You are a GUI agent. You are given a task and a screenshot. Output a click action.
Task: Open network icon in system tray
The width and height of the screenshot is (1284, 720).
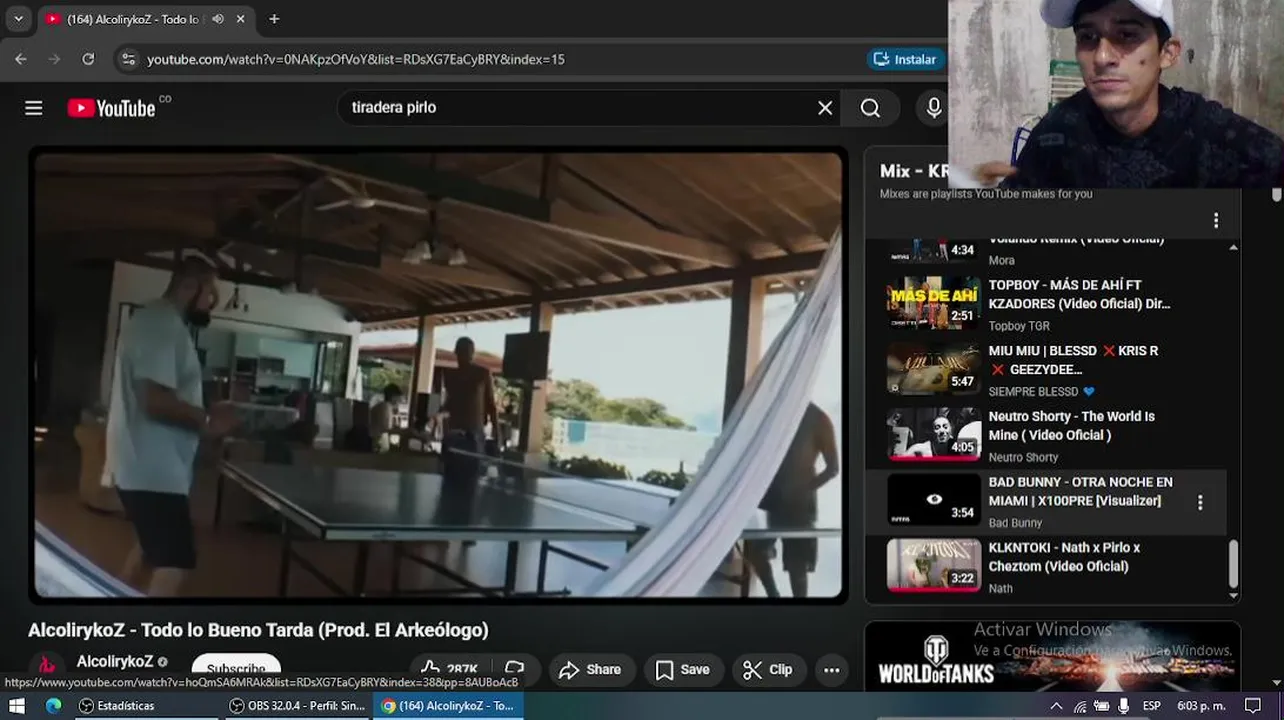1079,706
